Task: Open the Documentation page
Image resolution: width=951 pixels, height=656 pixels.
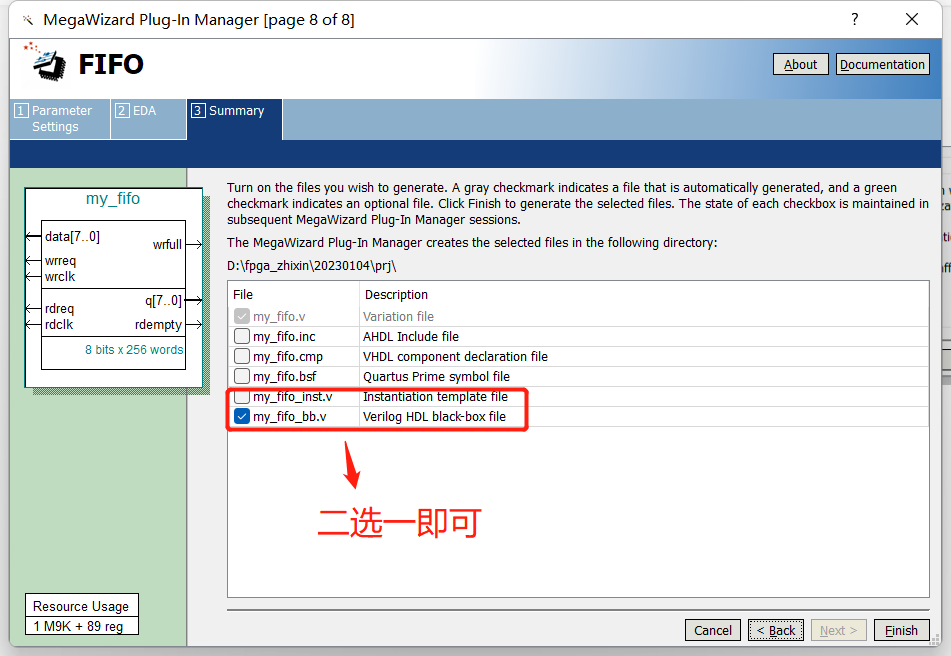Action: [x=883, y=64]
